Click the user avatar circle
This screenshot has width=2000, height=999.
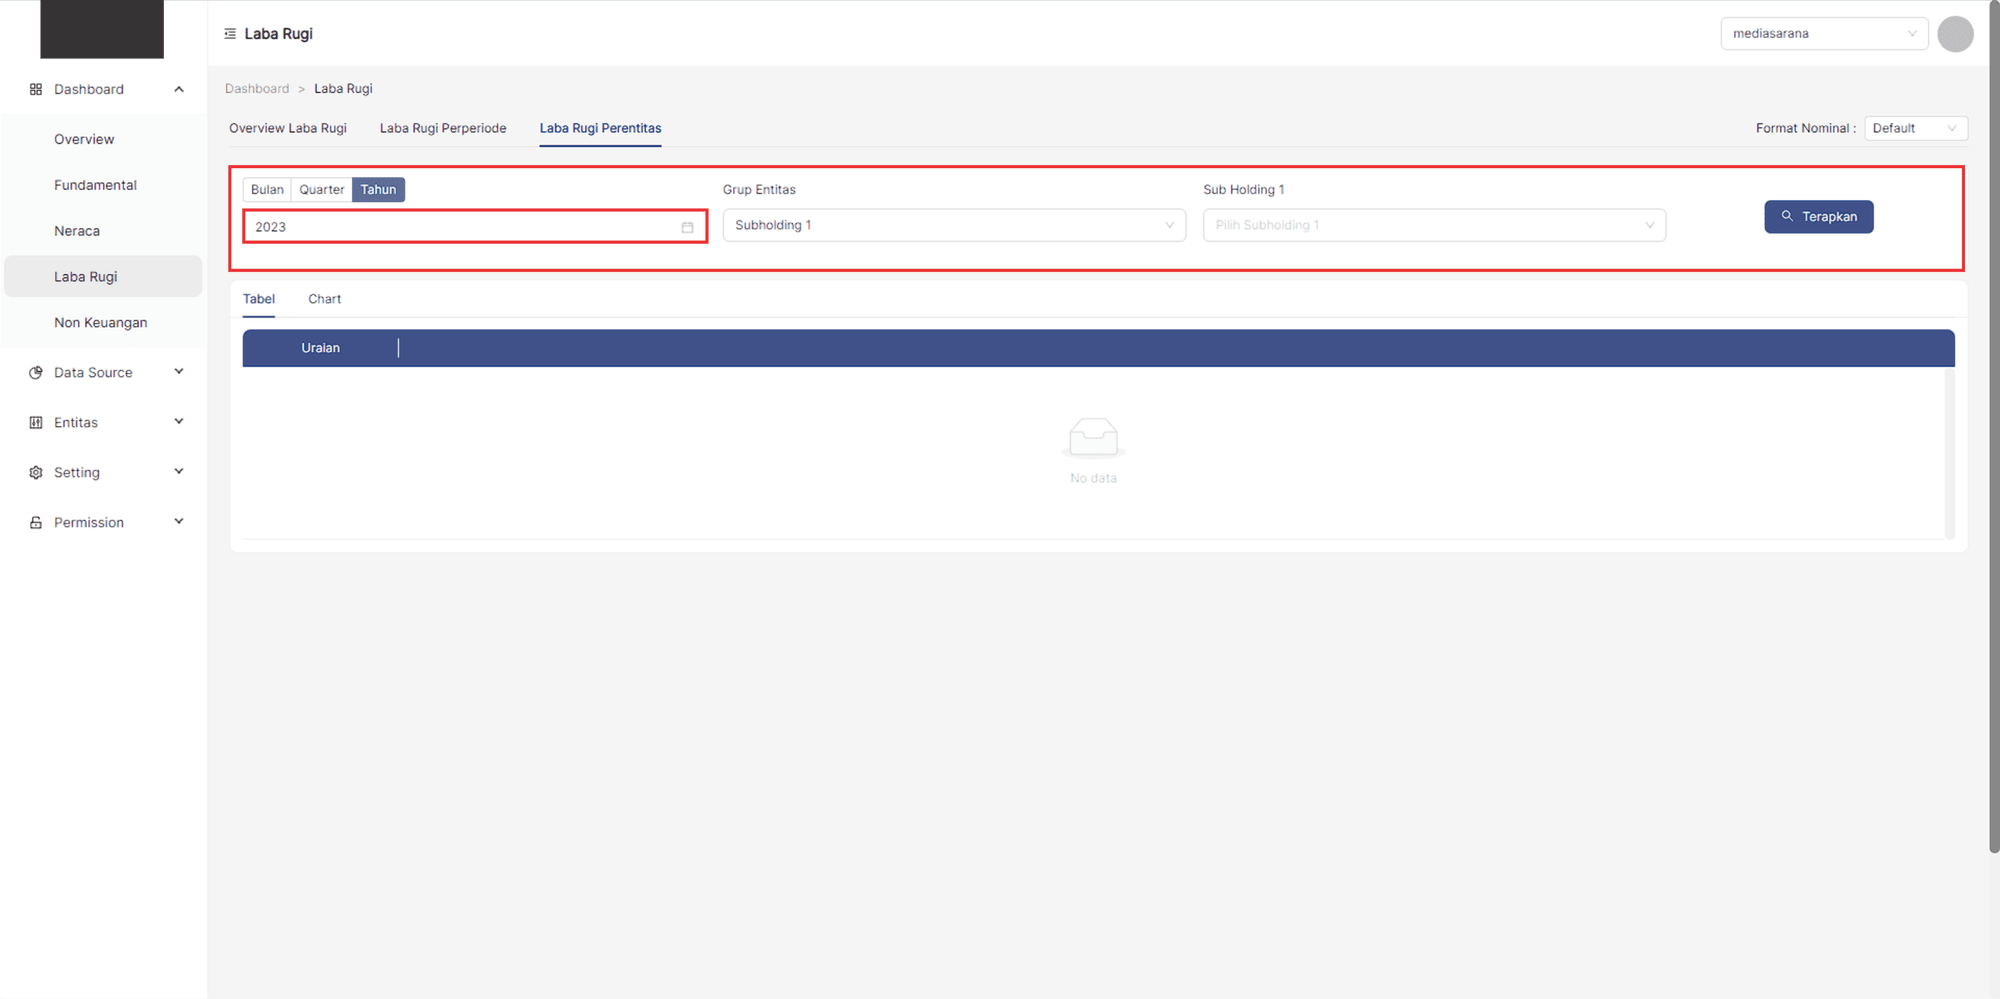(1954, 34)
